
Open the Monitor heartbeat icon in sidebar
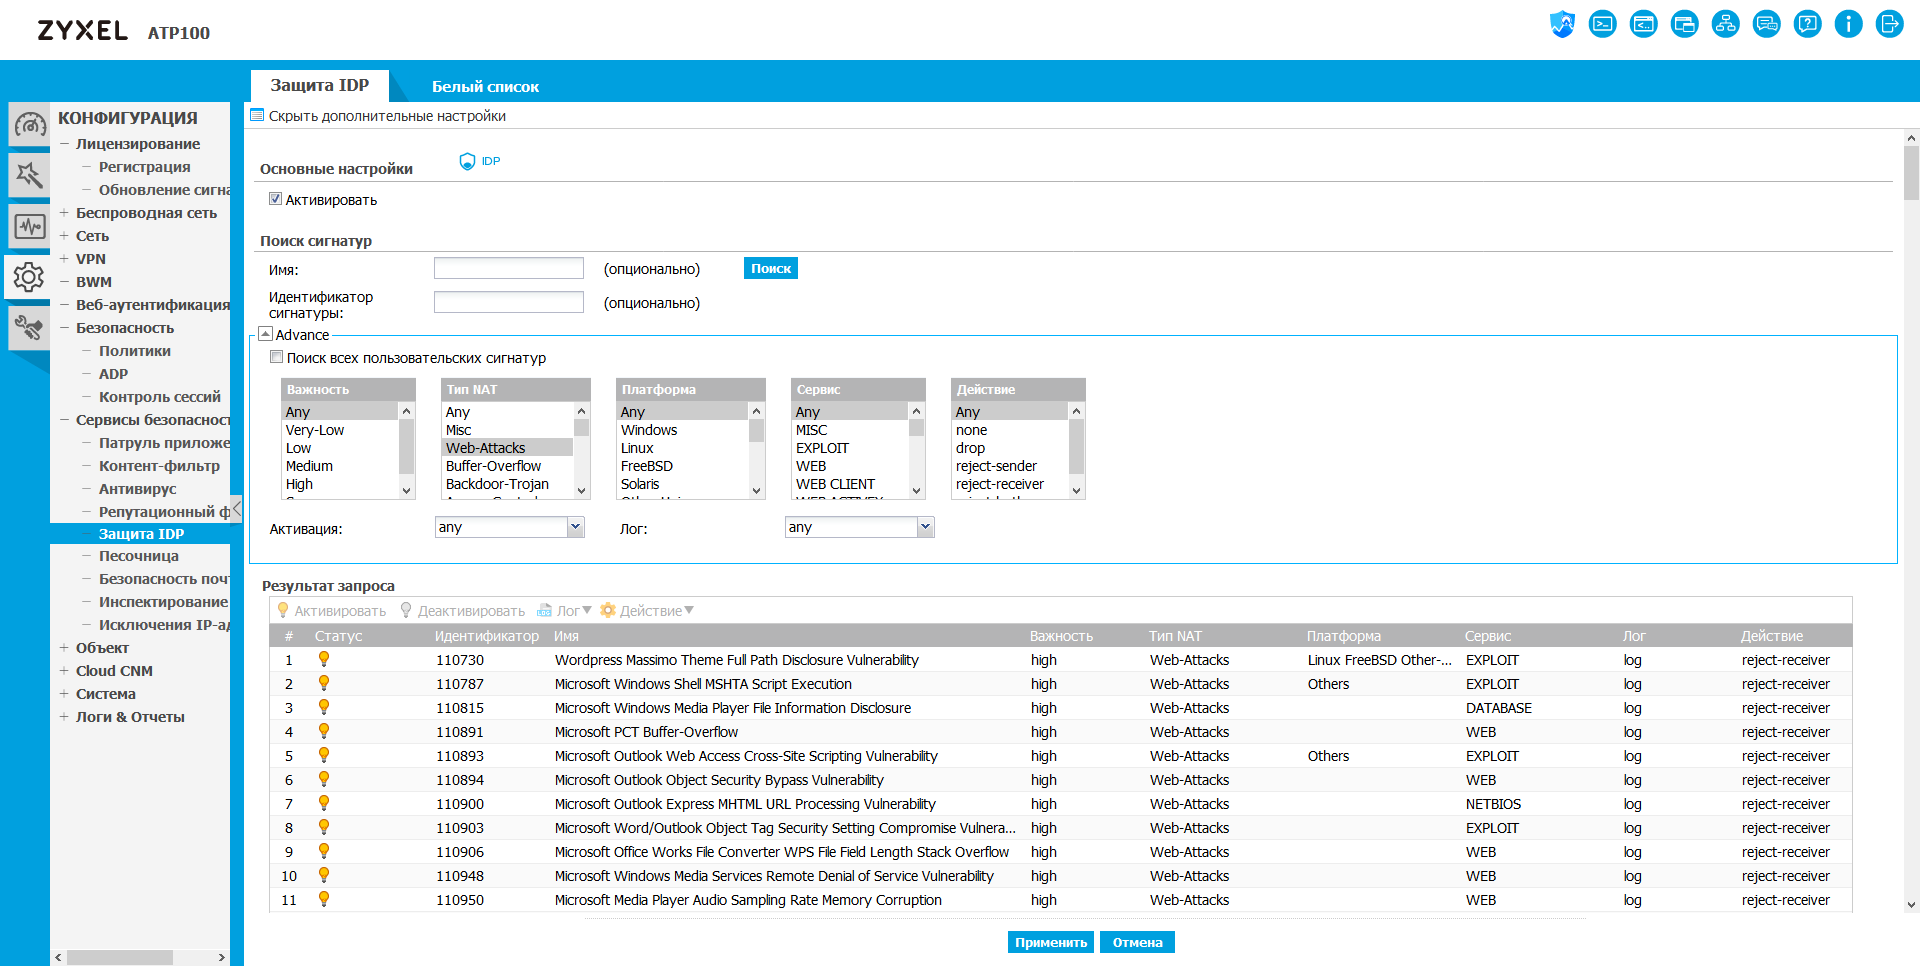[x=29, y=227]
